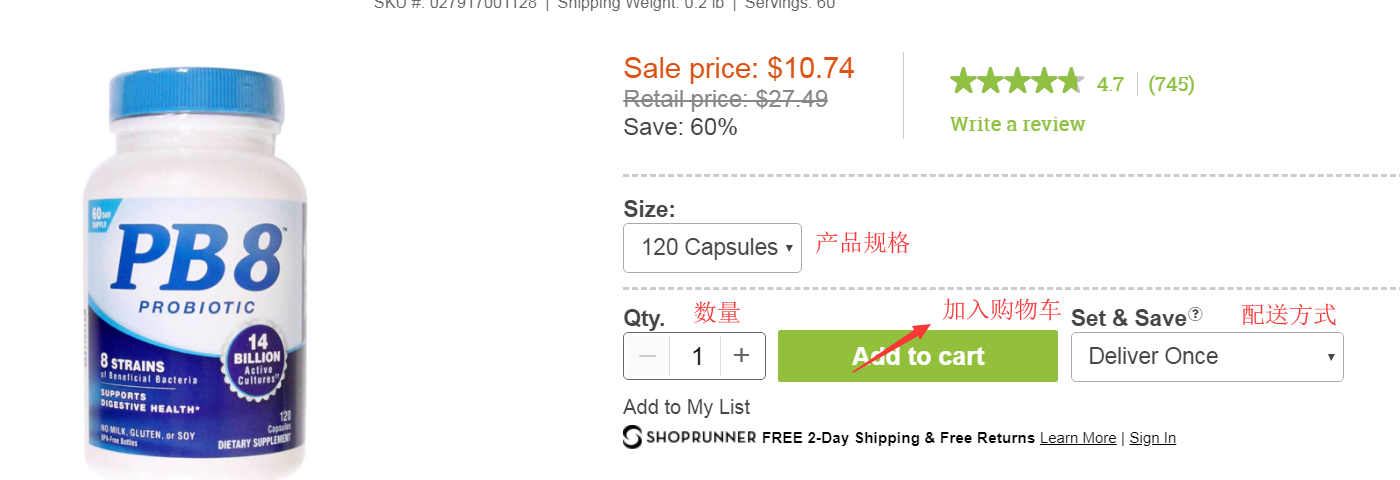Open the Write a review link
Image resolution: width=1400 pixels, height=480 pixels.
point(1017,124)
